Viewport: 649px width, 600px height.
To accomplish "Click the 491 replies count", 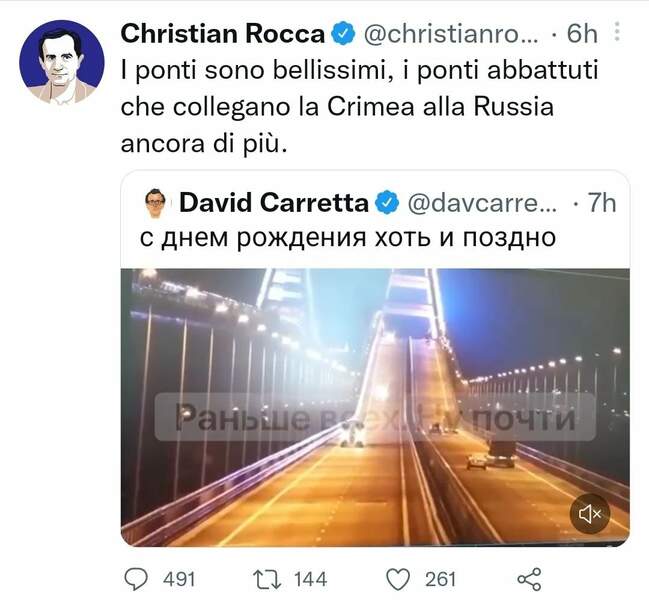I will click(179, 578).
